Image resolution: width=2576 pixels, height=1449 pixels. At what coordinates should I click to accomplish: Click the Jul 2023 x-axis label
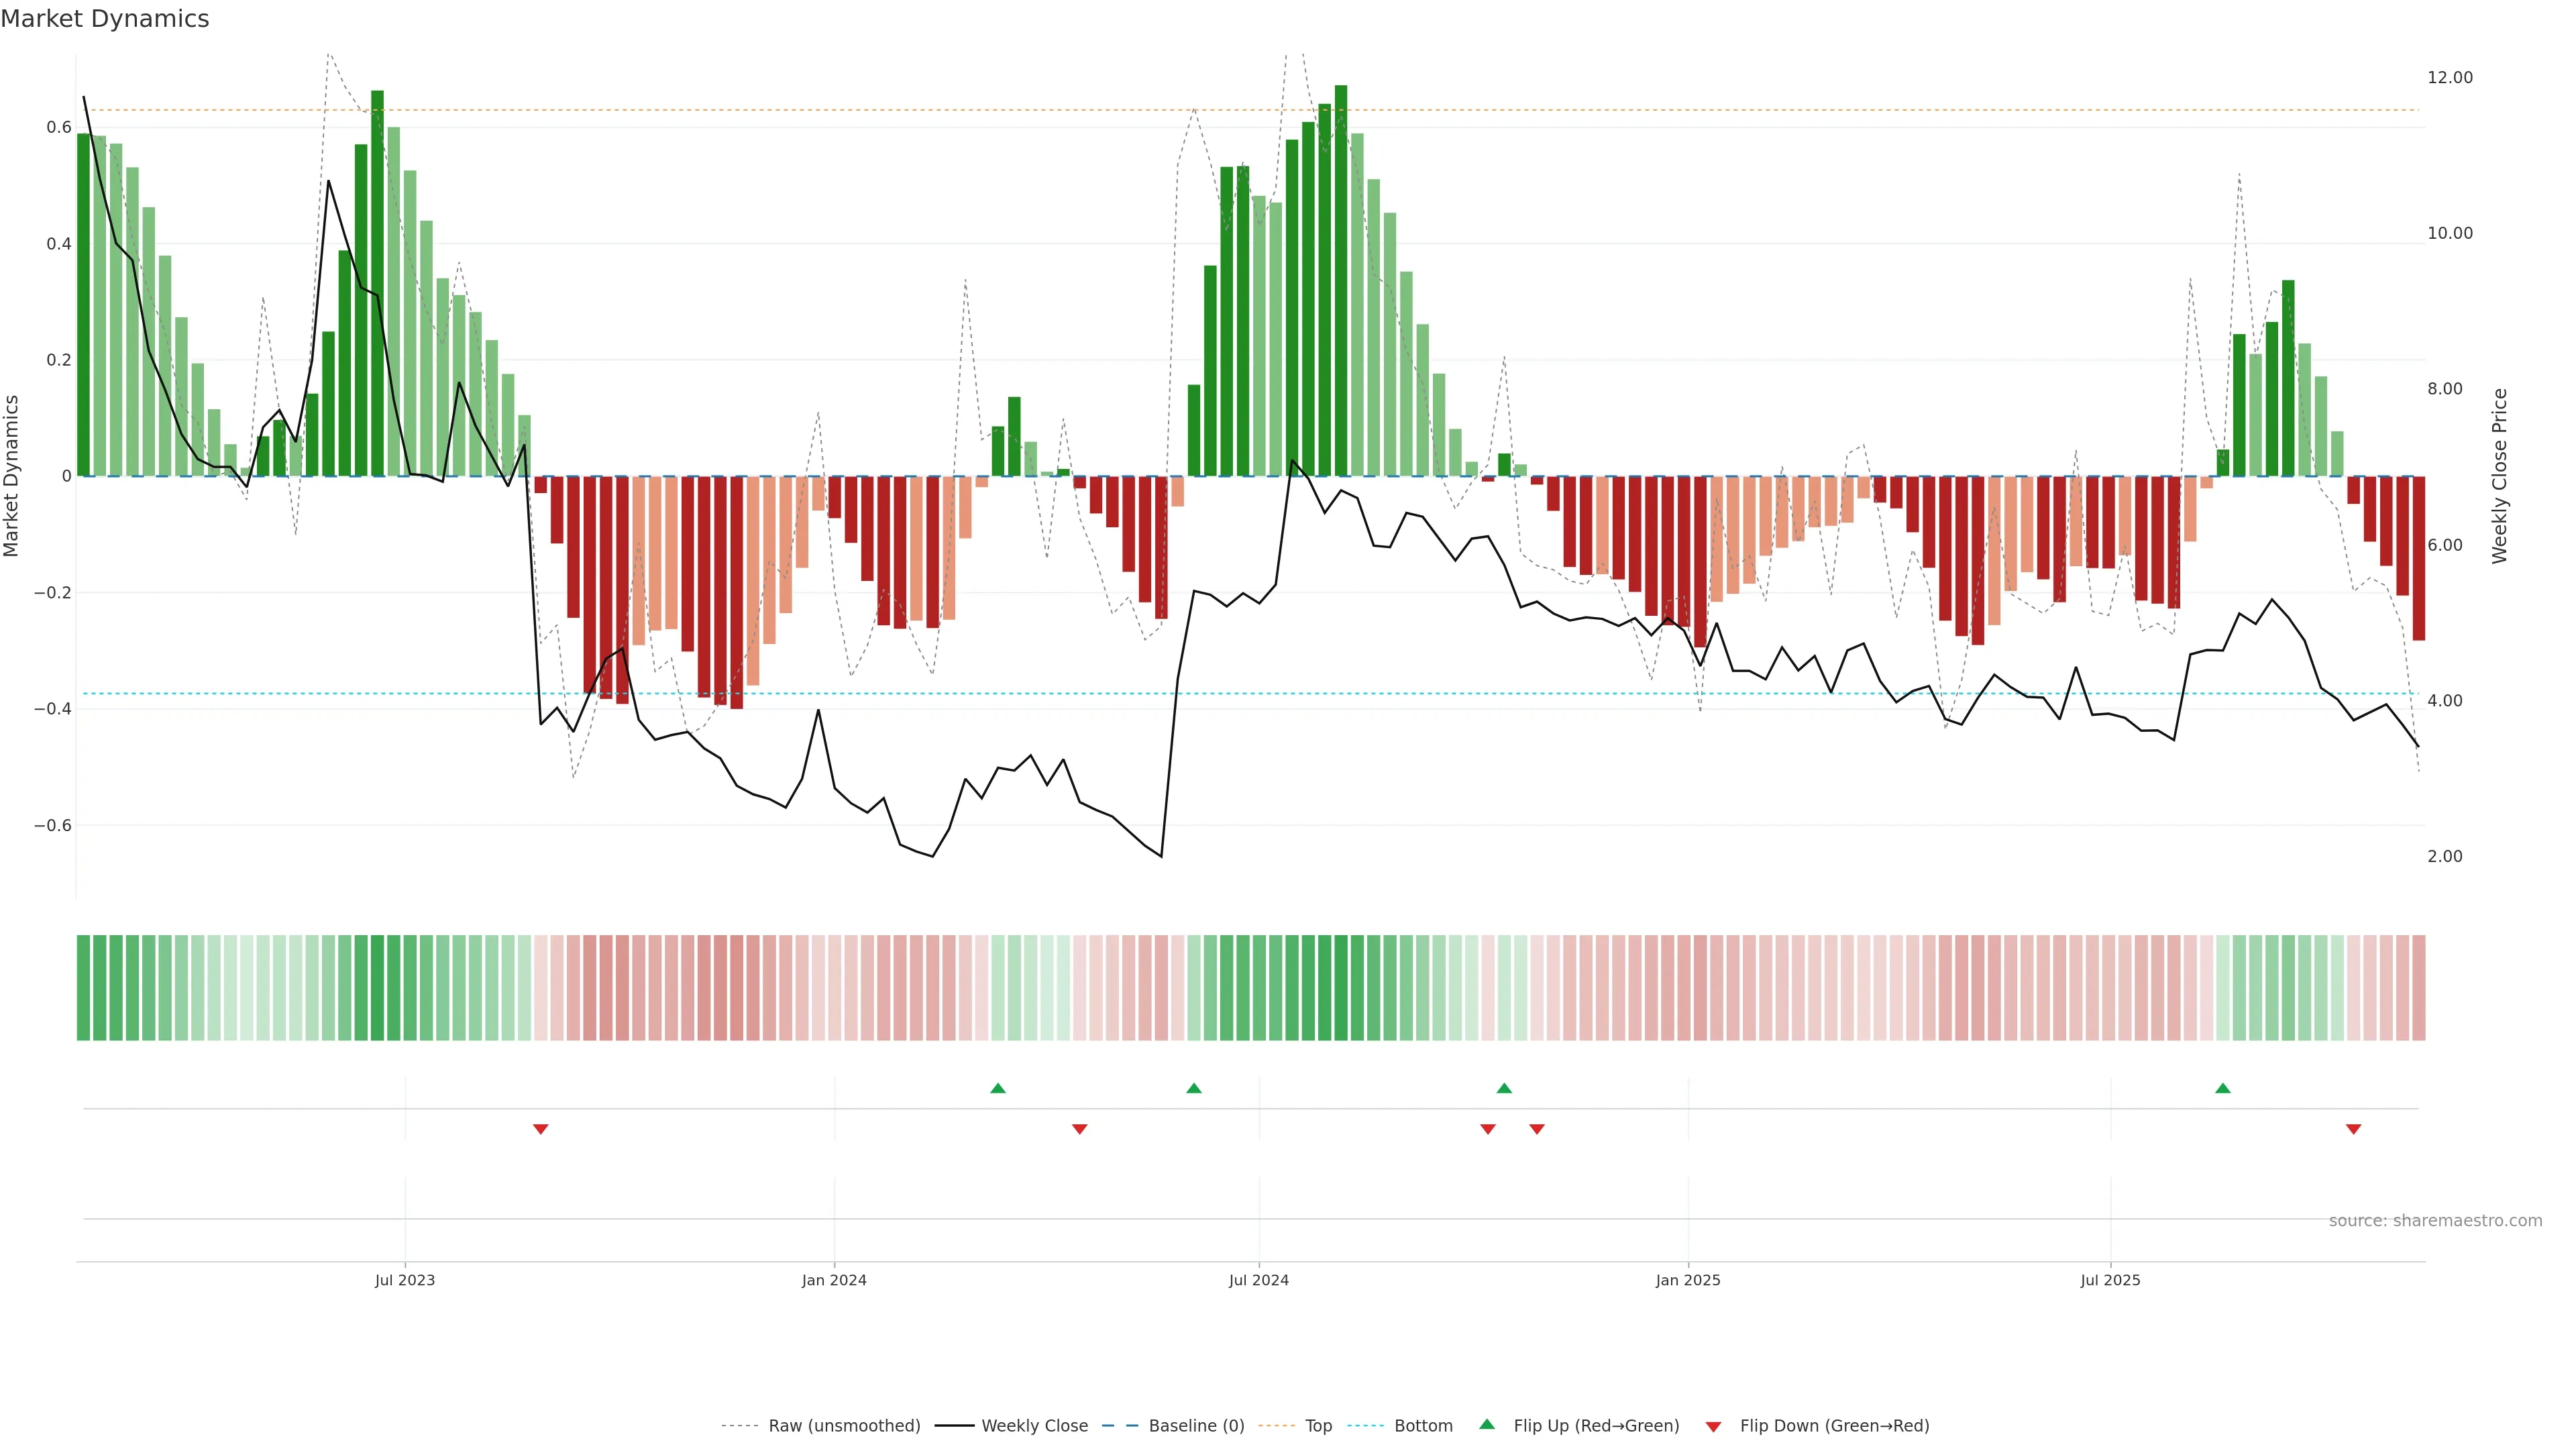[x=405, y=1280]
